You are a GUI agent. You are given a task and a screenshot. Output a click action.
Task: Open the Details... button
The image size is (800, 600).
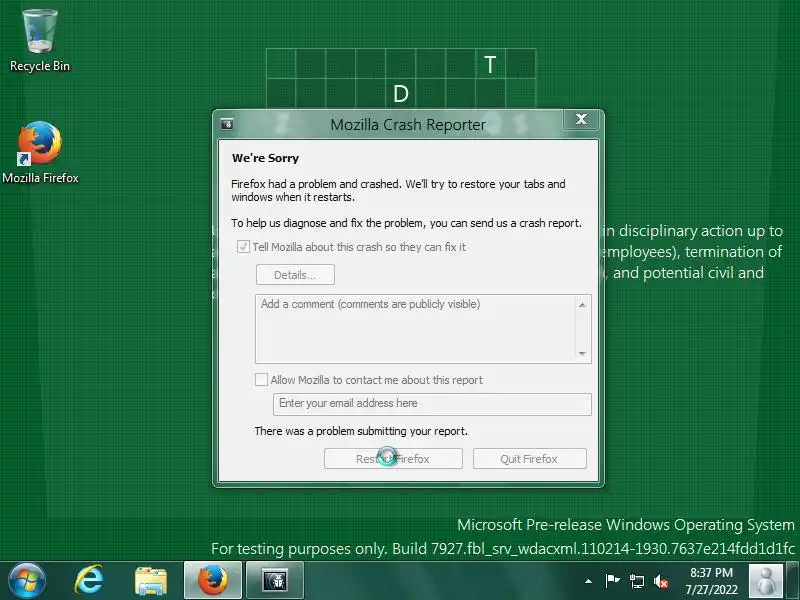(x=295, y=275)
